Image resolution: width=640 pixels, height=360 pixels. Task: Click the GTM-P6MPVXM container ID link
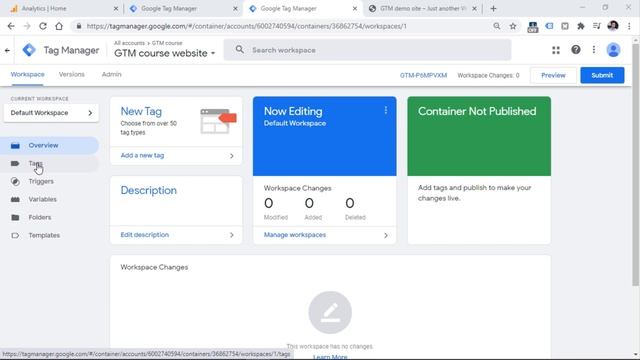point(423,76)
